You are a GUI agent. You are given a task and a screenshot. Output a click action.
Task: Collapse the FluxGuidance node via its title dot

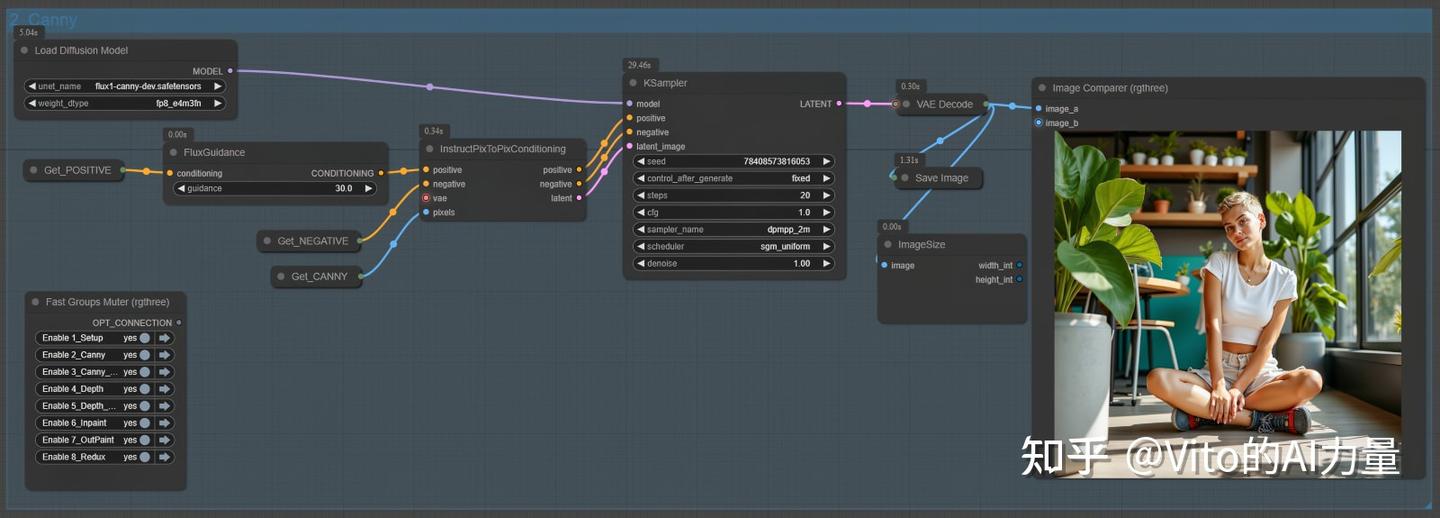[x=173, y=153]
